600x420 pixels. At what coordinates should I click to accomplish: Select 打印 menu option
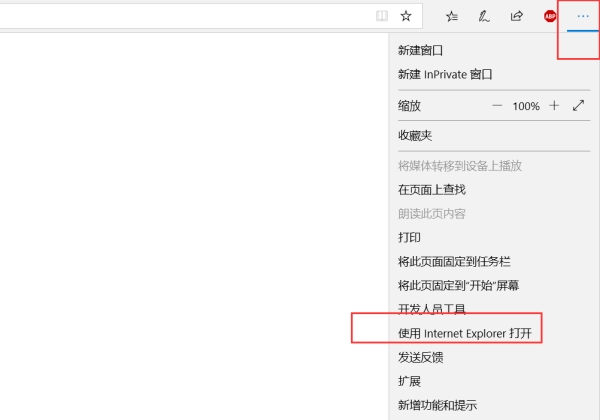[x=409, y=237]
